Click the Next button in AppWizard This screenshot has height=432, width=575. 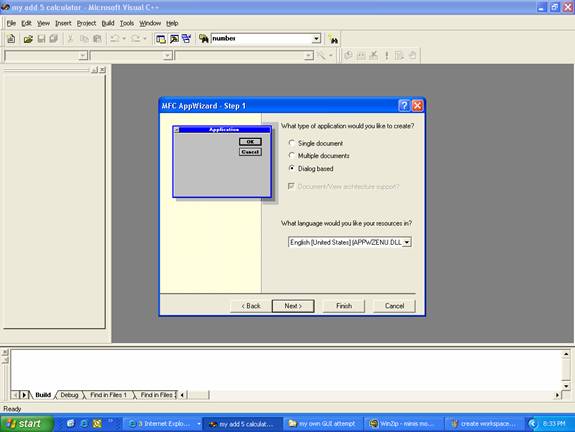[293, 306]
